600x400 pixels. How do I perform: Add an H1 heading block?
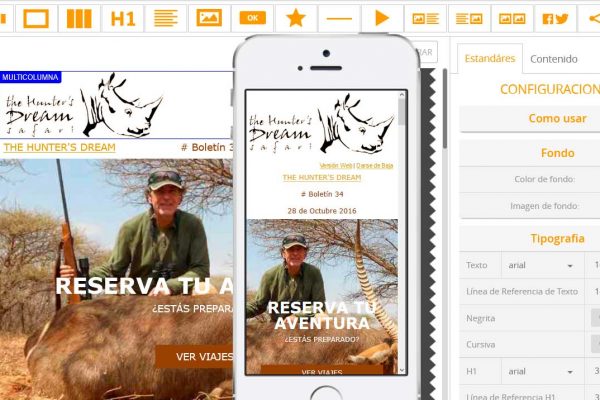tap(123, 18)
